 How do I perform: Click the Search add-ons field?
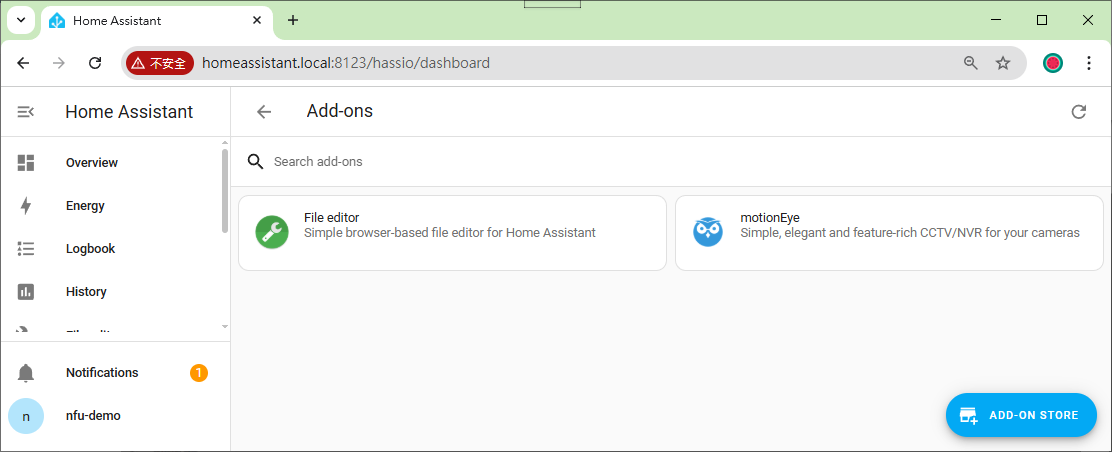(x=671, y=162)
